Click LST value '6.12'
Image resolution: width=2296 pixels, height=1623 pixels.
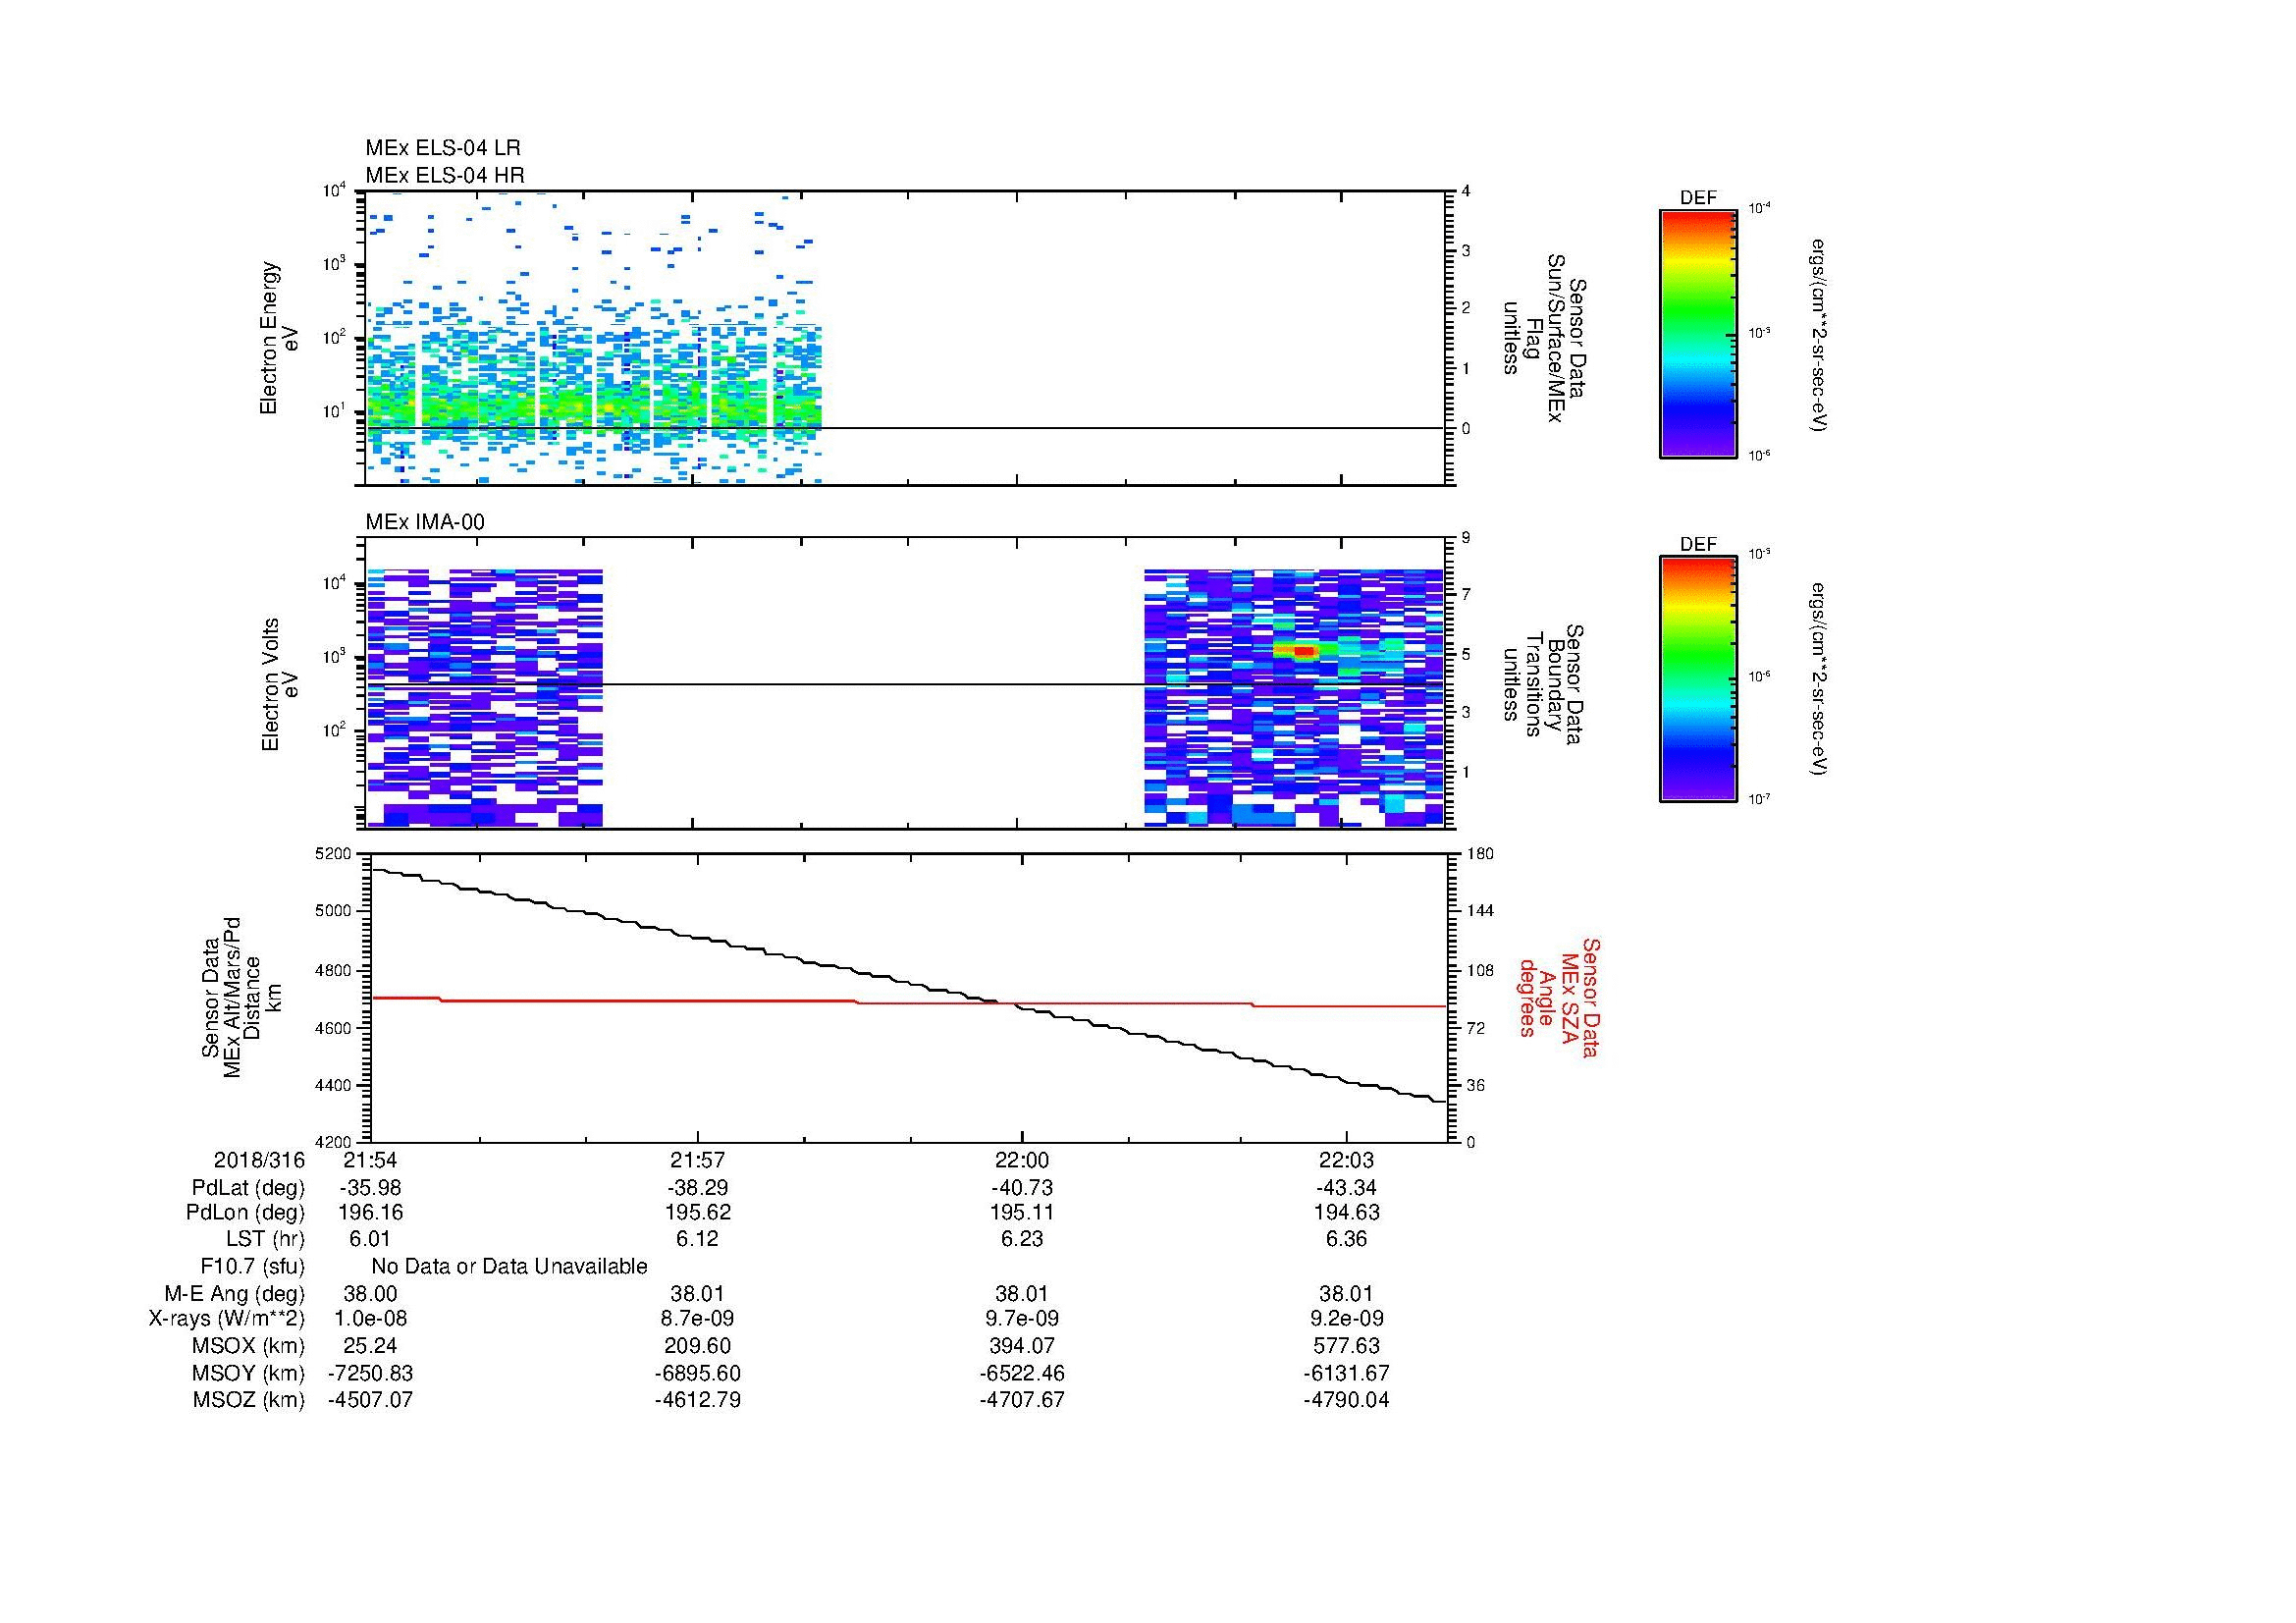pos(697,1239)
